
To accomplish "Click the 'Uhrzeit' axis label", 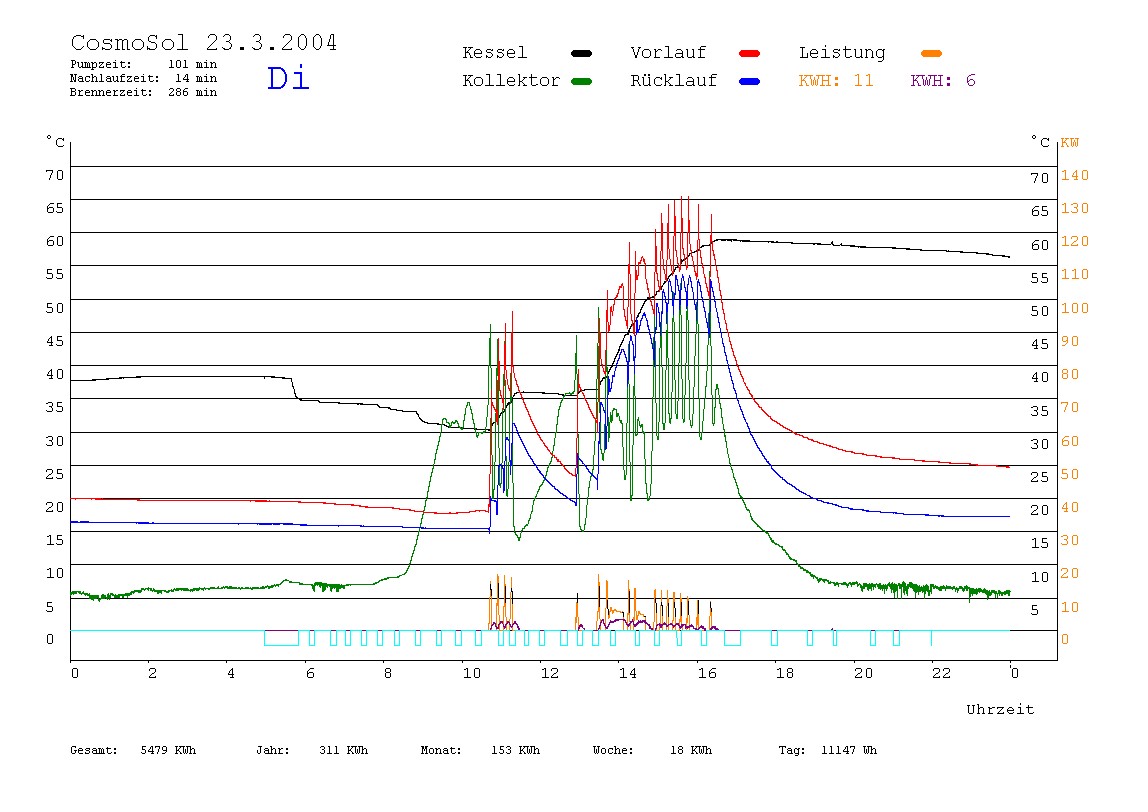I will click(x=1000, y=709).
